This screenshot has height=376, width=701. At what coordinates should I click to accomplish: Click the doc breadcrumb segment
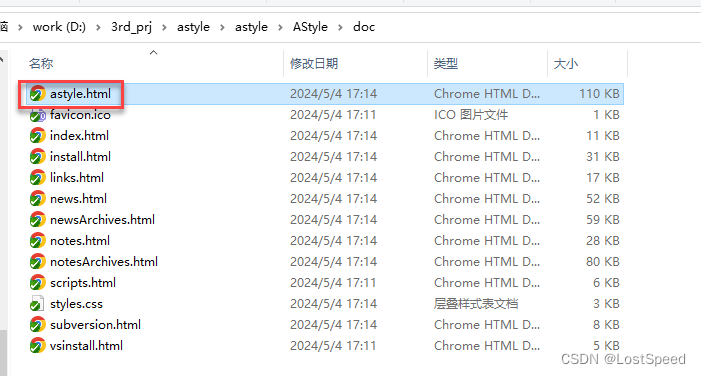tap(364, 27)
